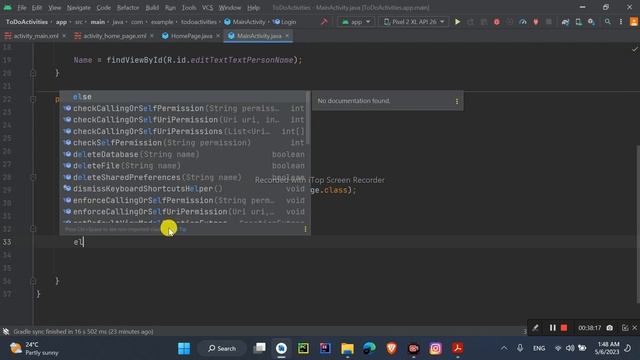640x360 pixels.
Task: Open the Edit menu
Action: (x=37, y=7)
